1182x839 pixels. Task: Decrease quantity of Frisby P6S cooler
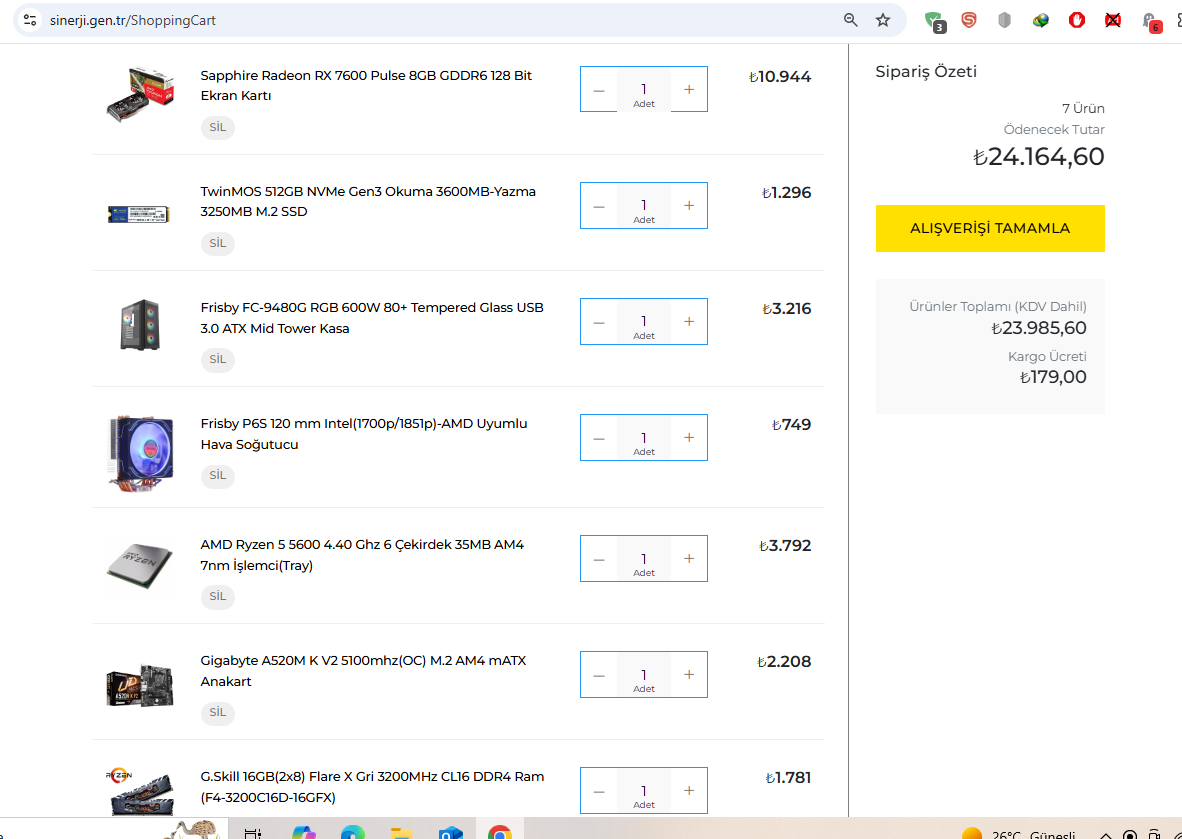tap(599, 438)
